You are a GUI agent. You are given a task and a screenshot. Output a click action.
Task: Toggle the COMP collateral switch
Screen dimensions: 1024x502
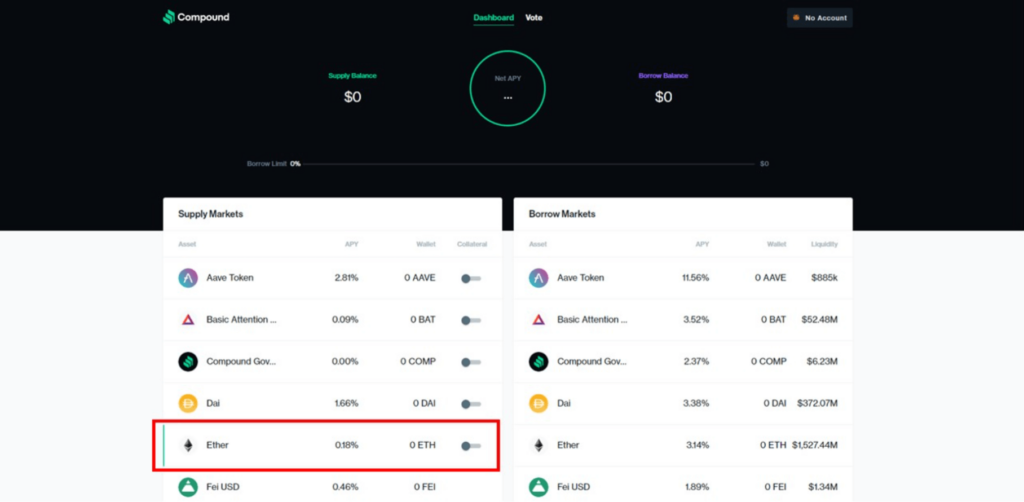471,362
